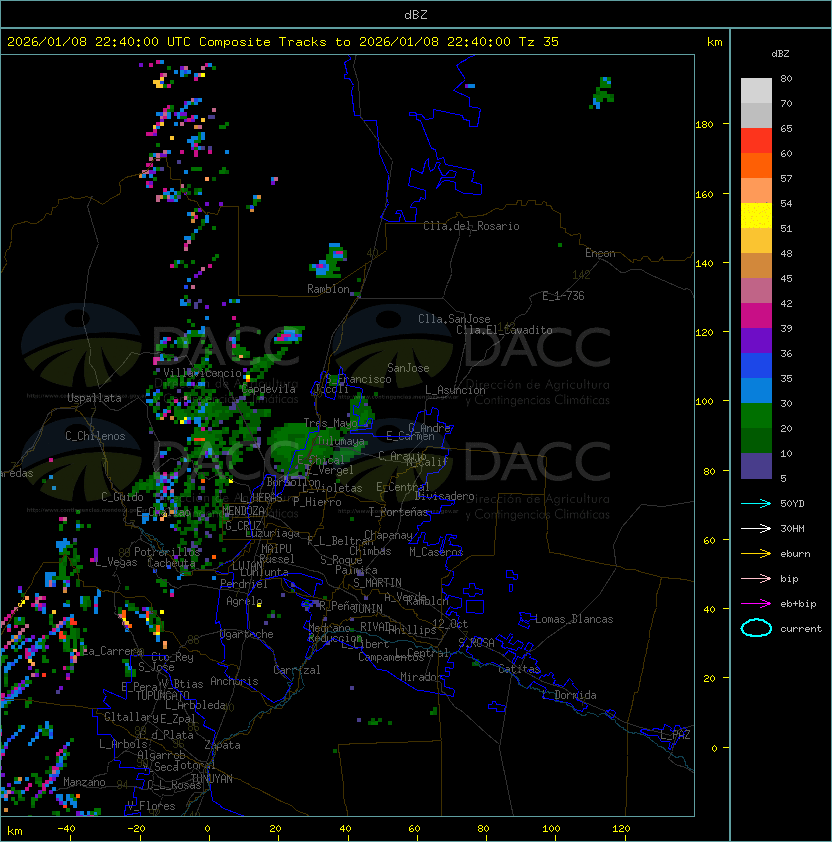Pick the bright yellow 51-54 dBZ swatch
Viewport: 832px width, 842px height.
point(756,215)
